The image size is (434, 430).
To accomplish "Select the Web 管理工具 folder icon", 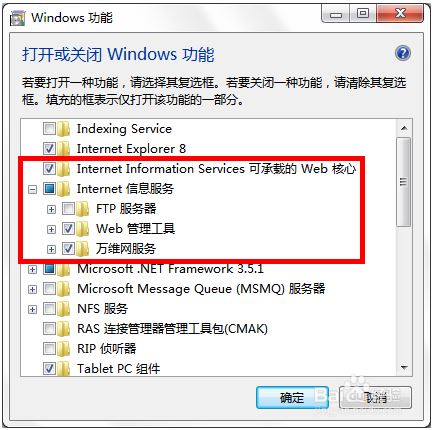I will (x=82, y=229).
